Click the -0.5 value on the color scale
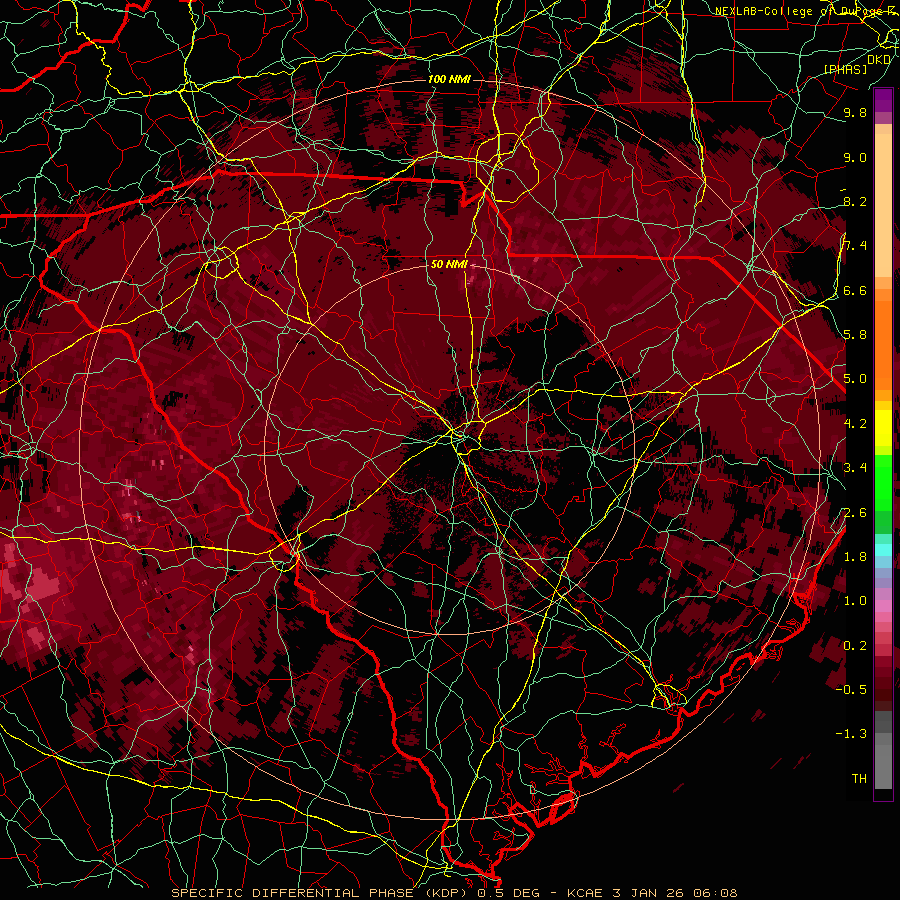 (851, 690)
